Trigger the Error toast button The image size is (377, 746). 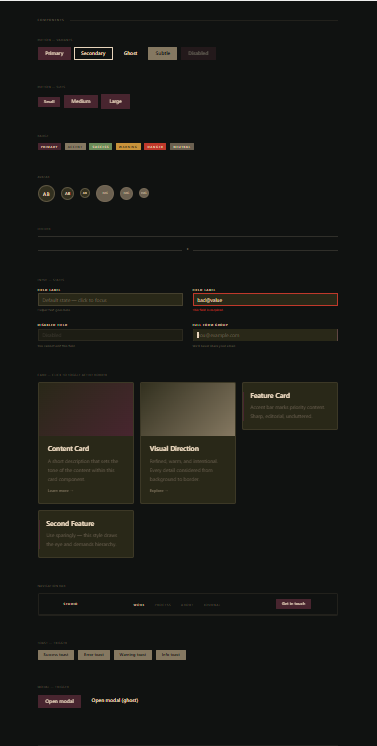94,655
